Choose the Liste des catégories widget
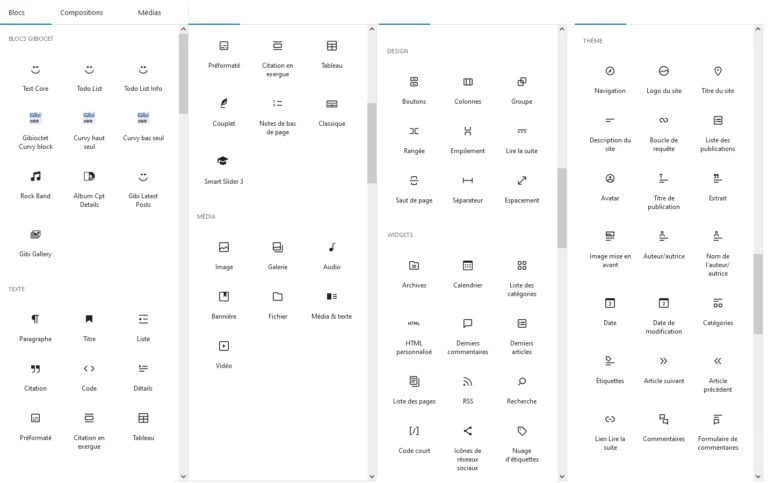Viewport: 768px width, 483px height. (522, 278)
